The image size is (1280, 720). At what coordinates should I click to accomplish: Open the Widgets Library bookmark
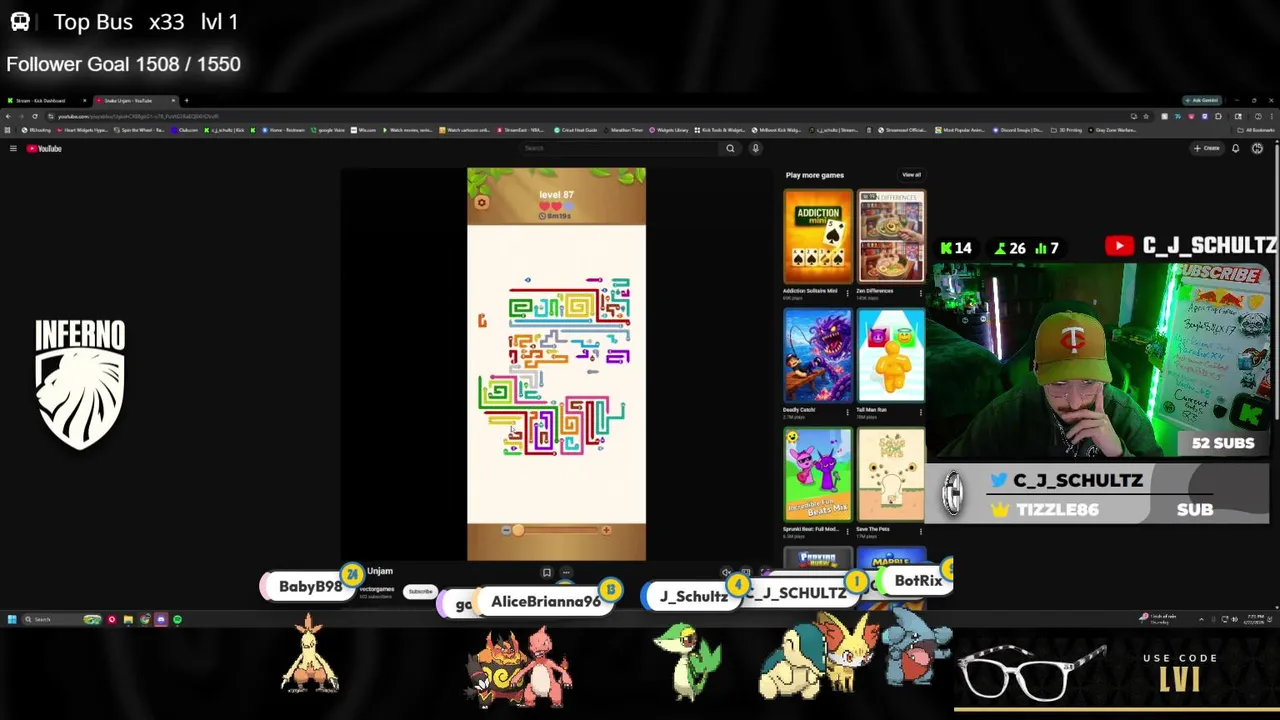[669, 130]
